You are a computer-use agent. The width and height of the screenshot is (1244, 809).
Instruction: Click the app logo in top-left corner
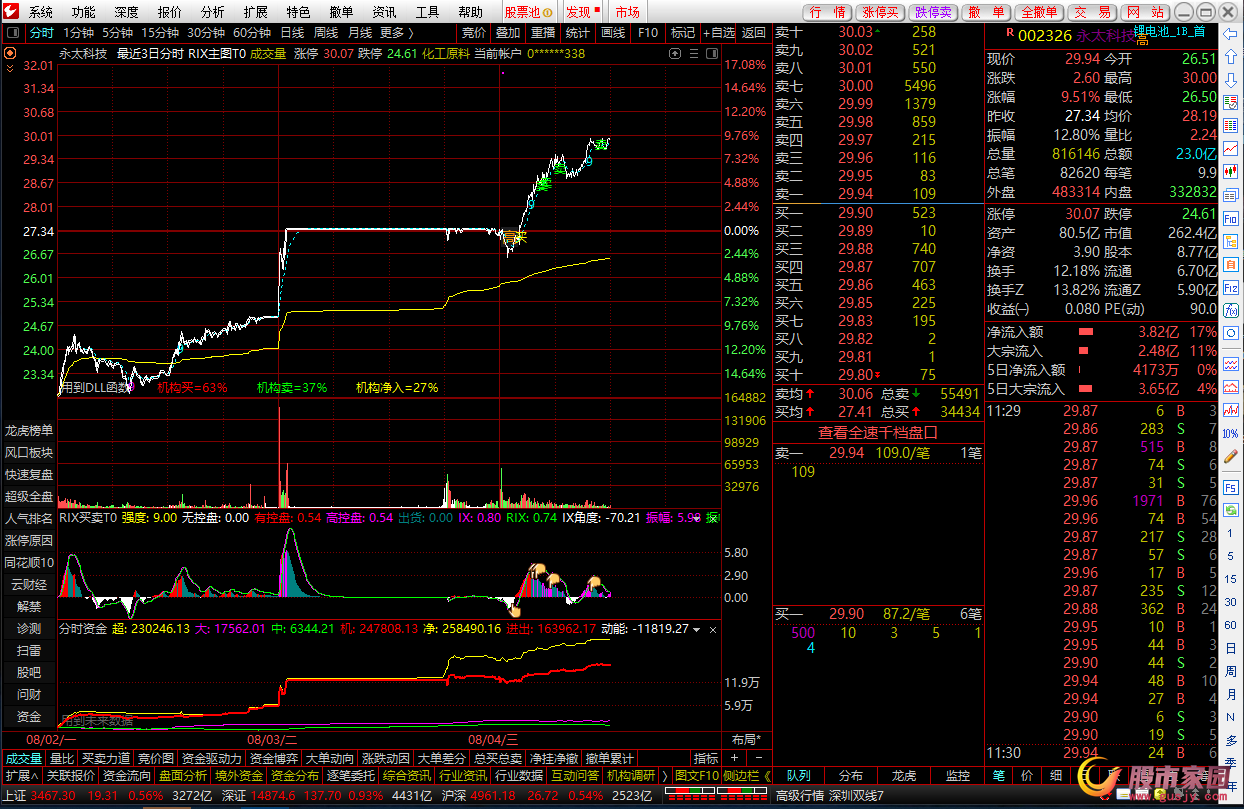click(x=11, y=12)
